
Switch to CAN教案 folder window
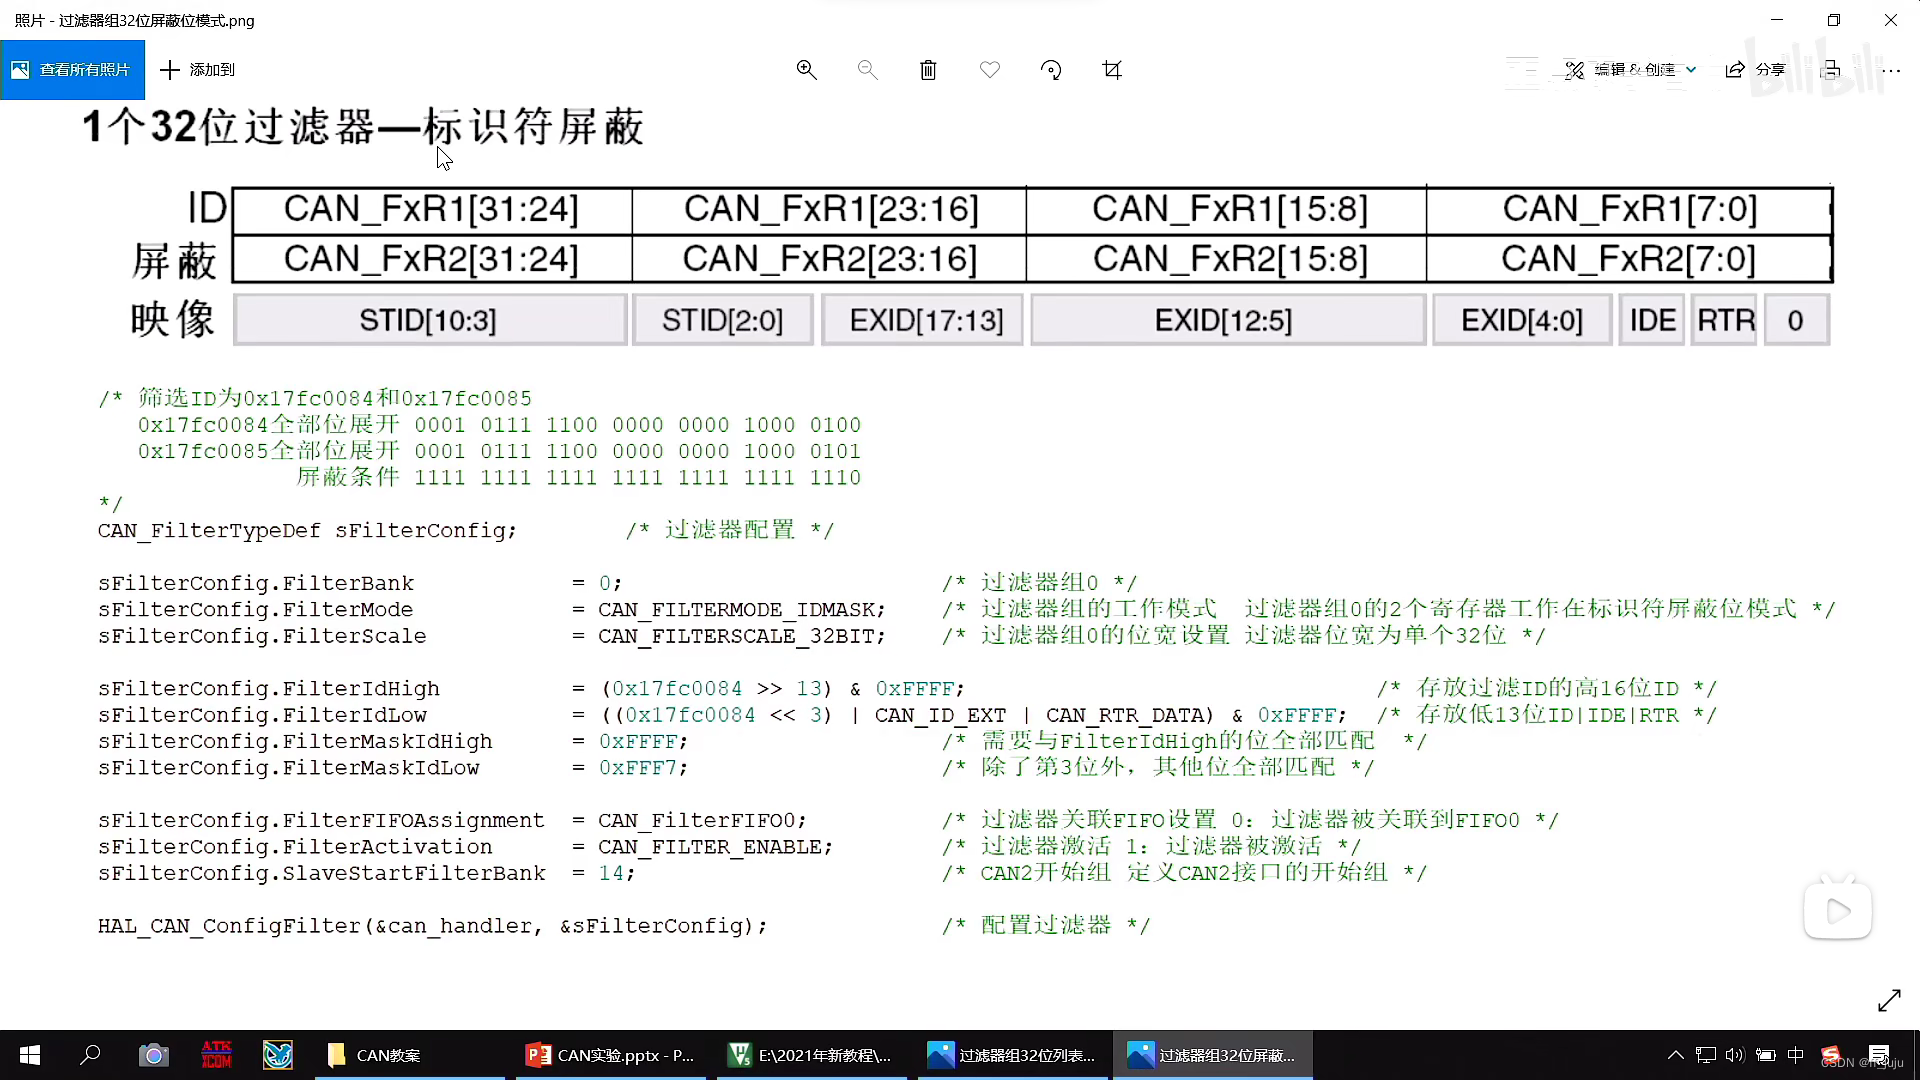[410, 1055]
